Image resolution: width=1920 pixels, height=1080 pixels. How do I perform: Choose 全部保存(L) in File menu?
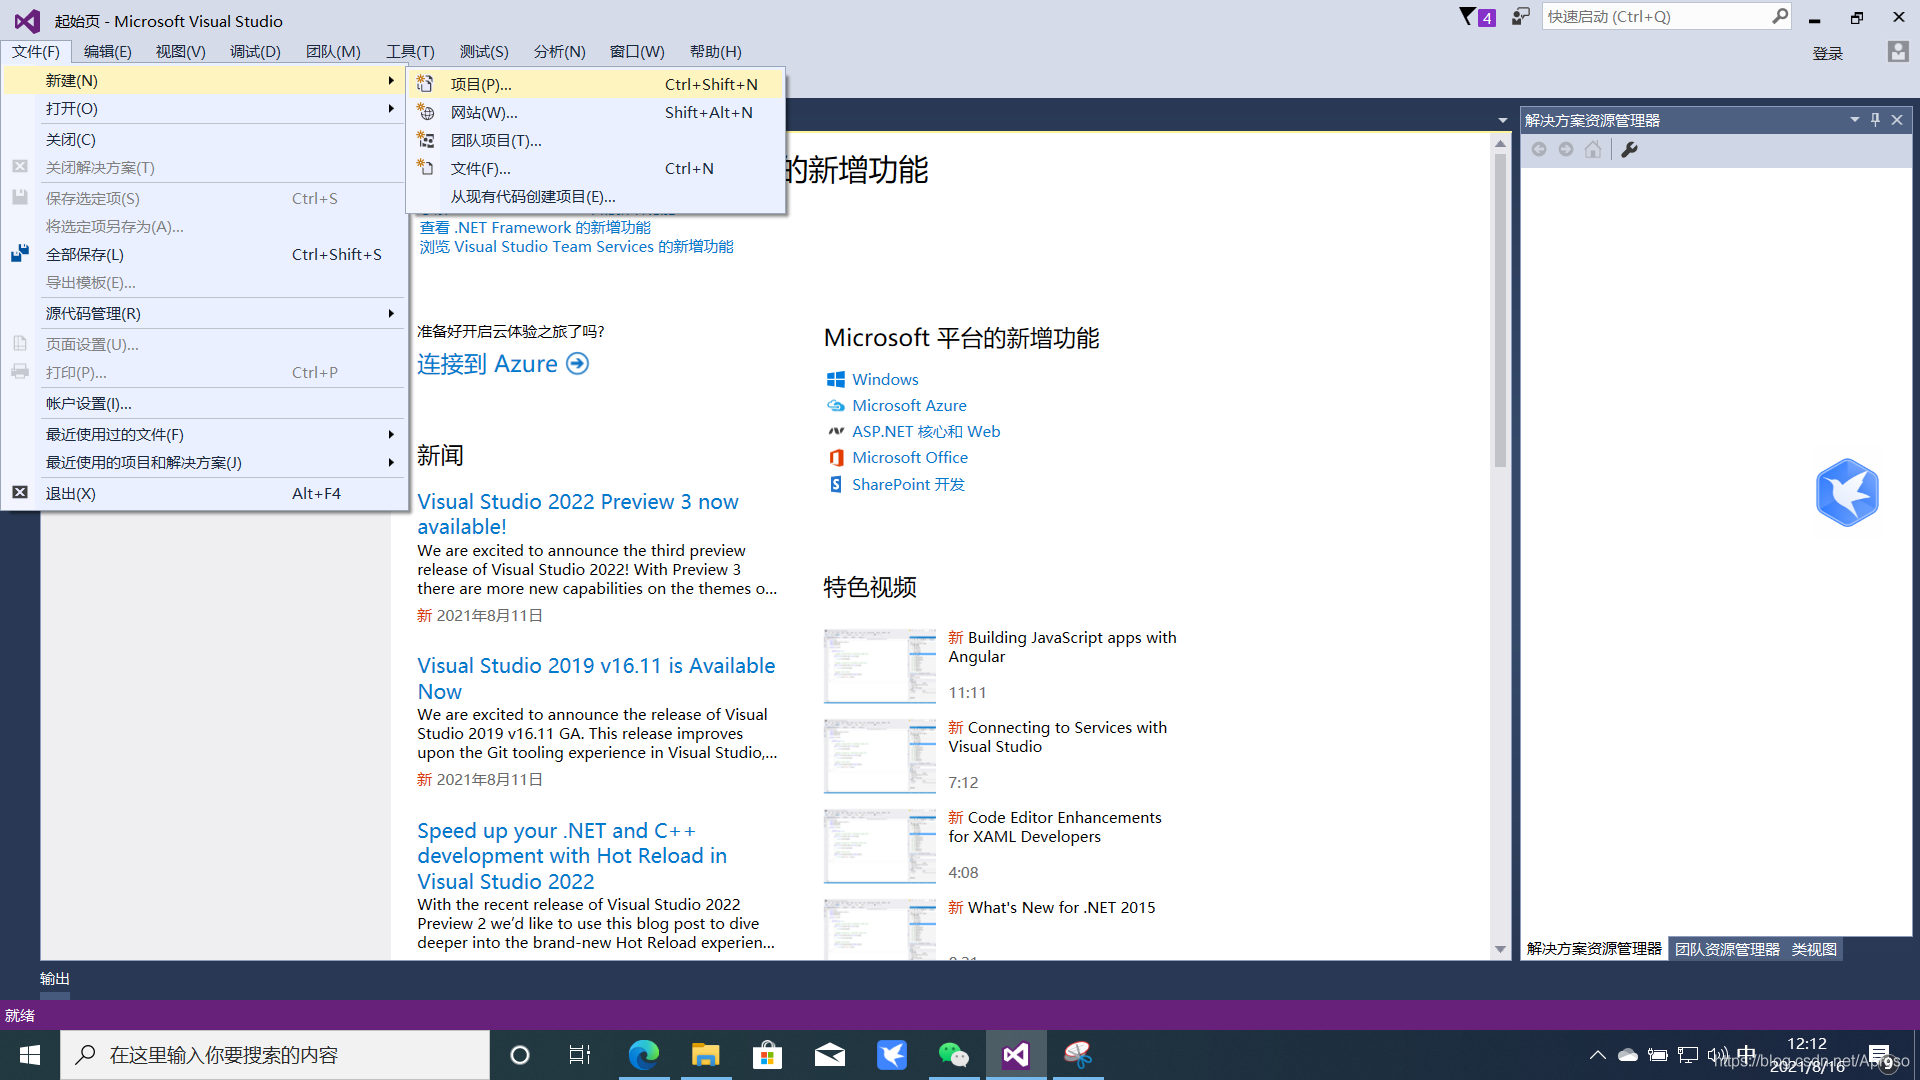point(205,254)
